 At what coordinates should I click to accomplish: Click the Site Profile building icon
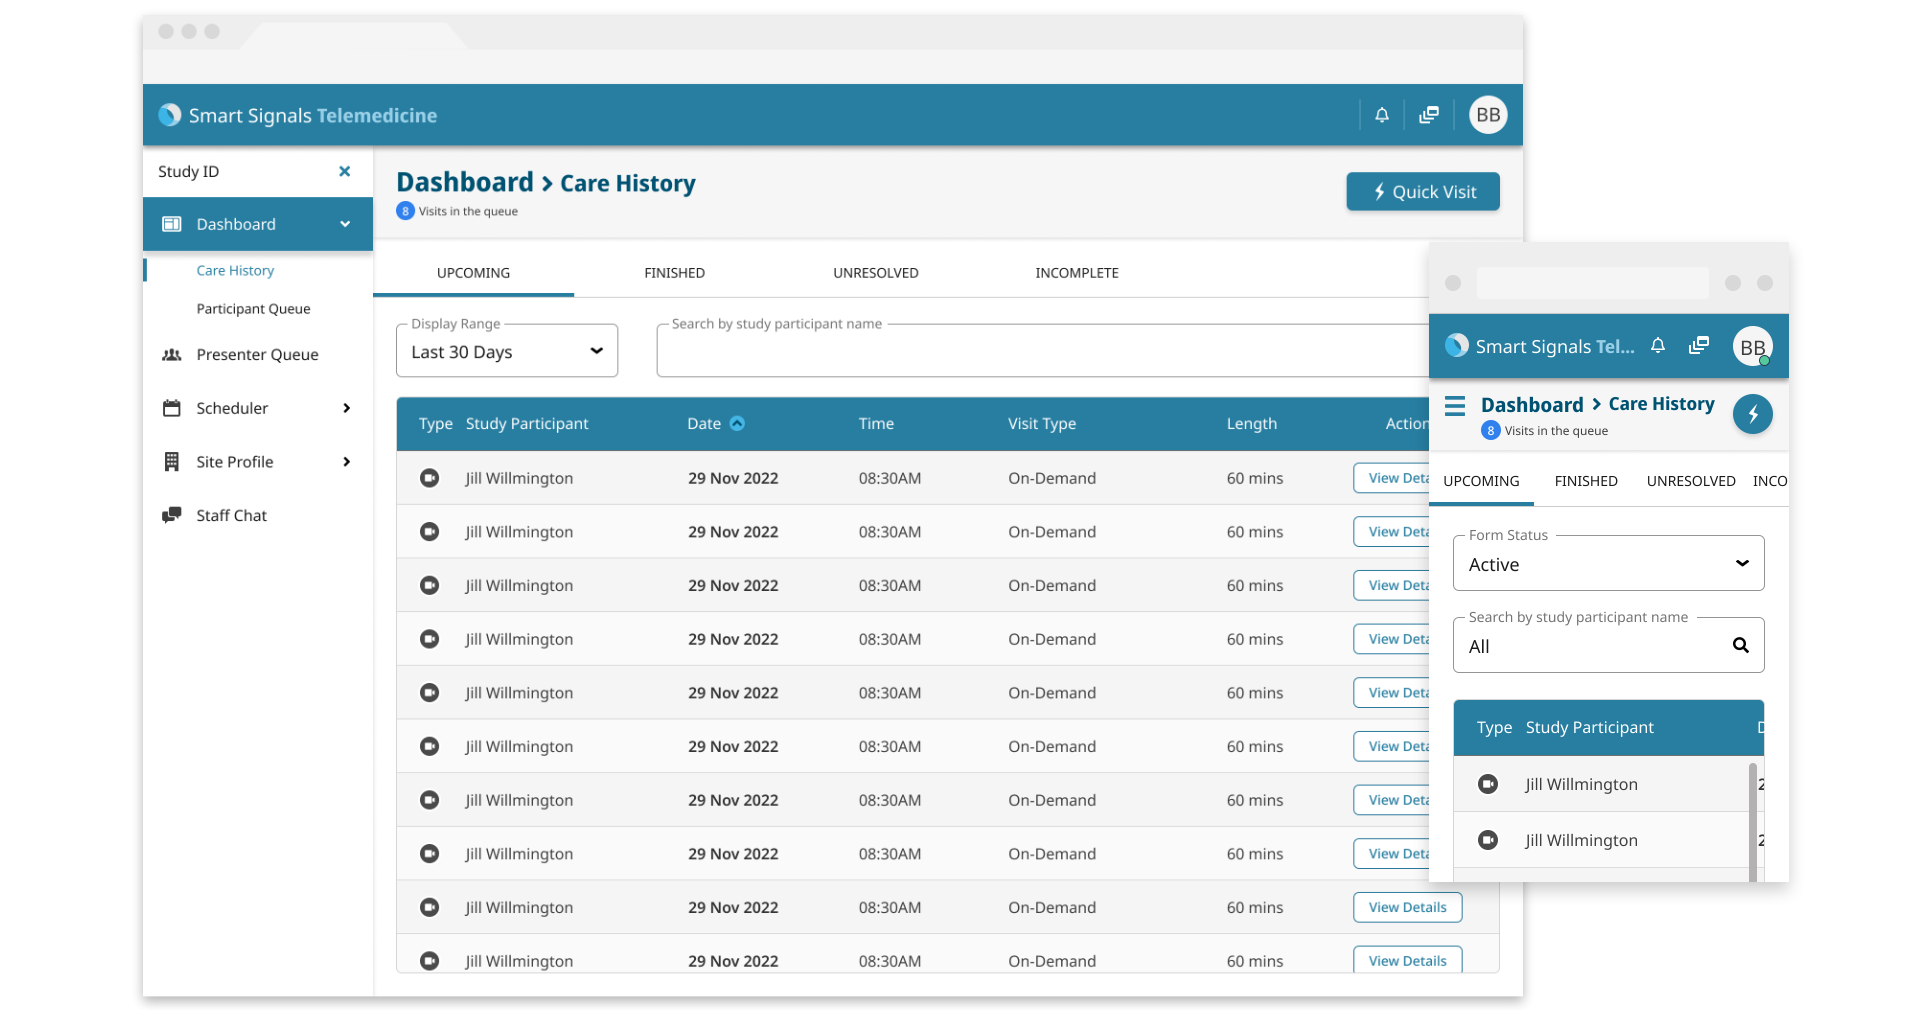[x=171, y=462]
